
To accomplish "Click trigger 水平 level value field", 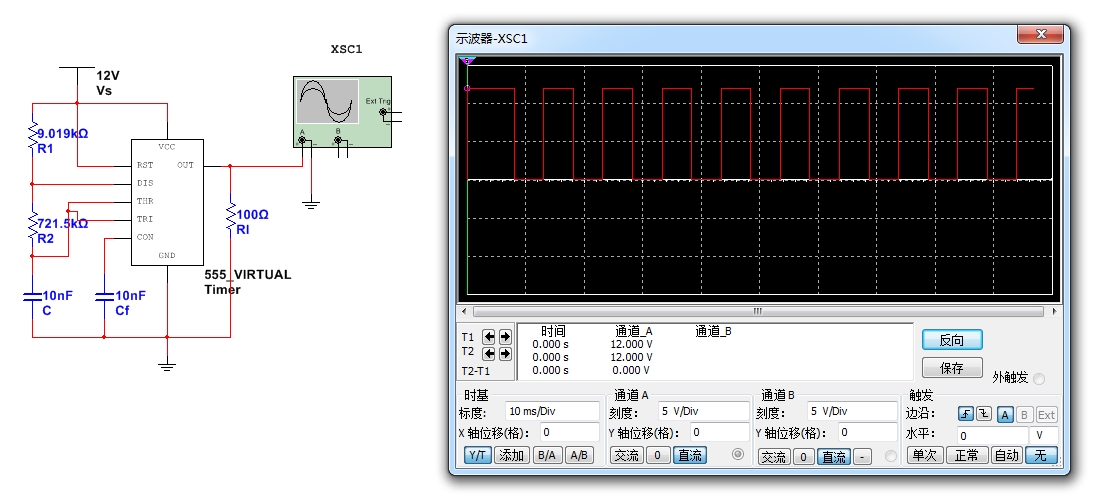I will (993, 435).
